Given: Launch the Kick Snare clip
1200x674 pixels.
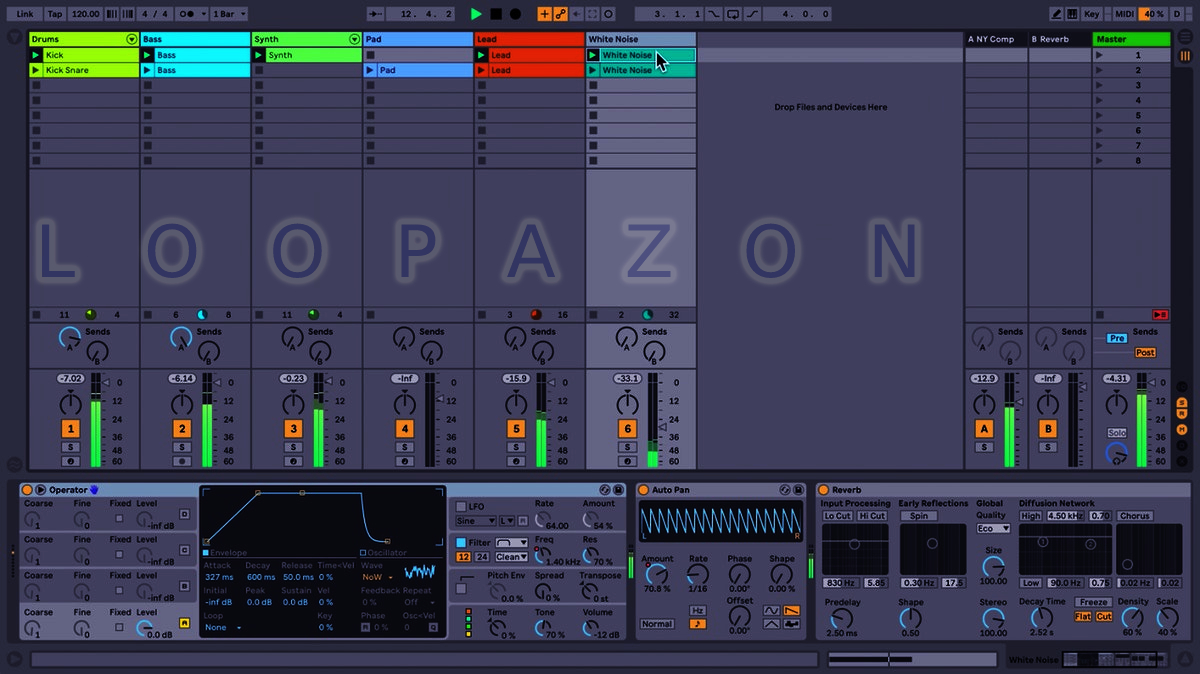Looking at the screenshot, I should (x=37, y=70).
